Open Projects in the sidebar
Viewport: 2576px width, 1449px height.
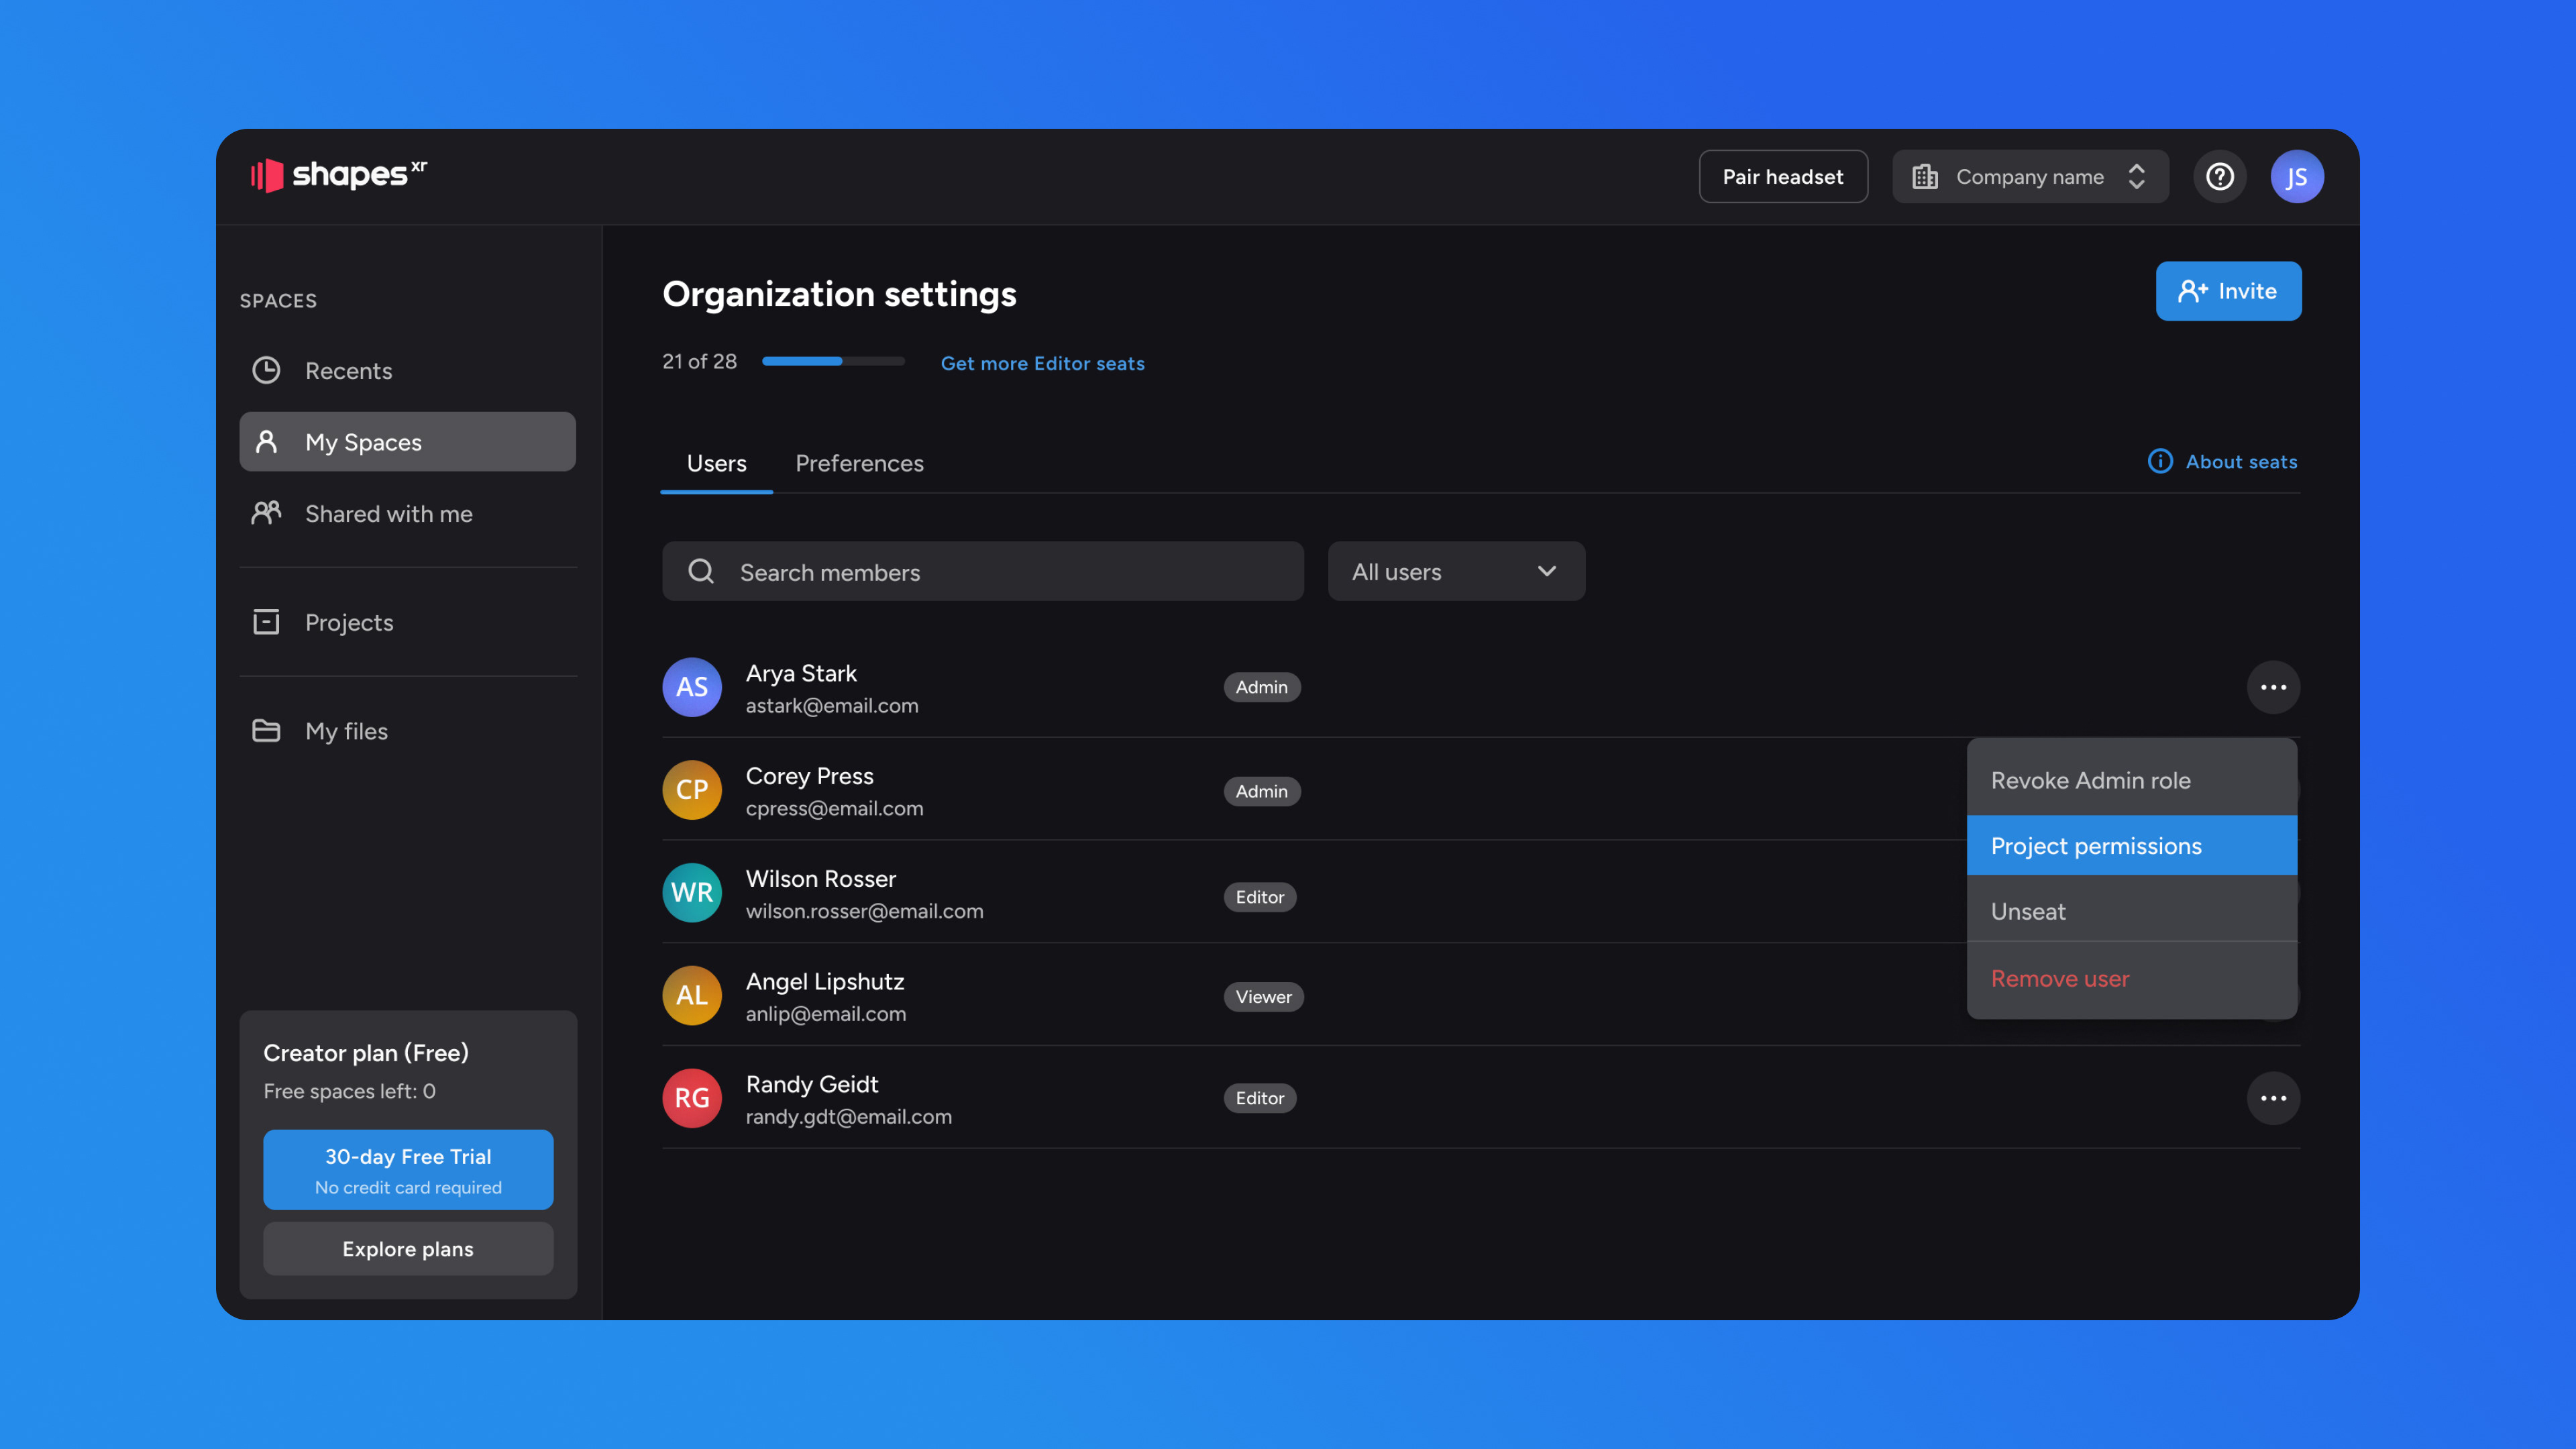(x=407, y=622)
